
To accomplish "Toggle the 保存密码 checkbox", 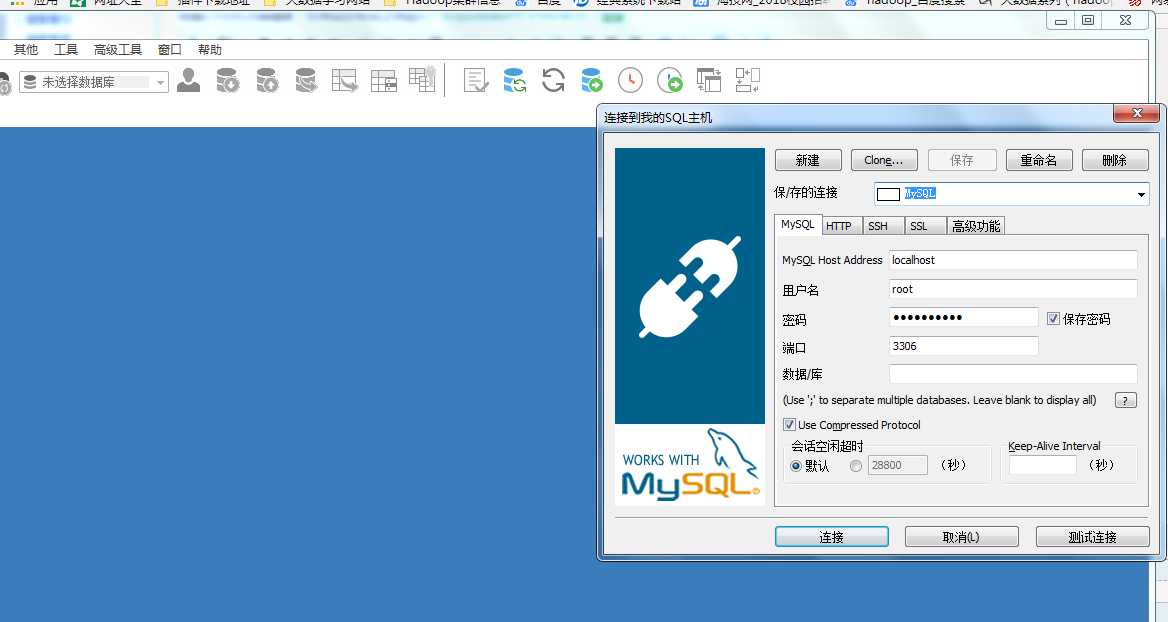I will pyautogui.click(x=1053, y=319).
